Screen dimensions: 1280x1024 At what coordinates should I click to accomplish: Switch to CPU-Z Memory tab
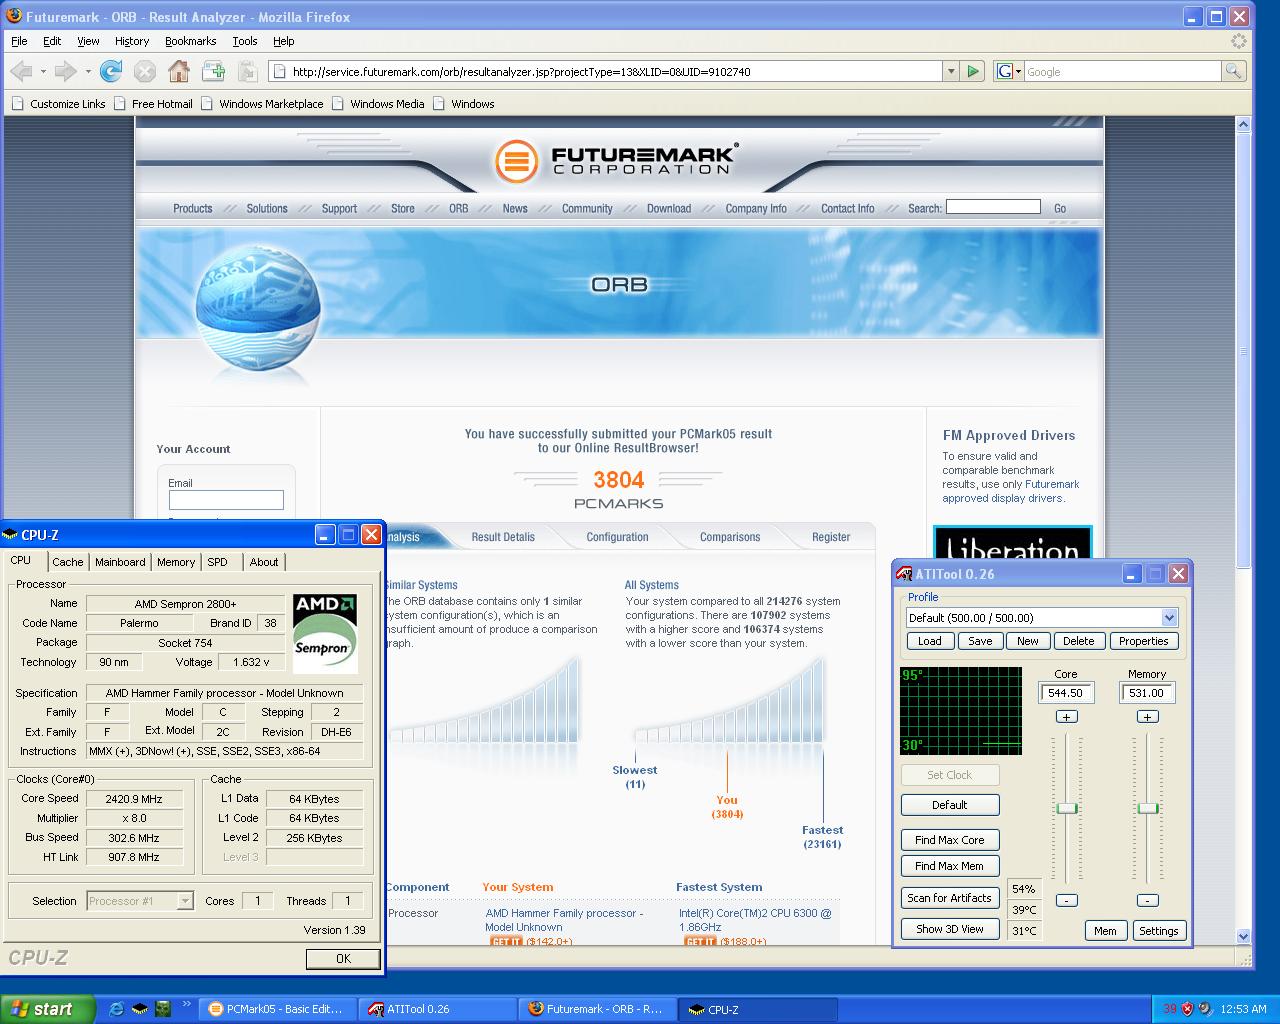[176, 562]
